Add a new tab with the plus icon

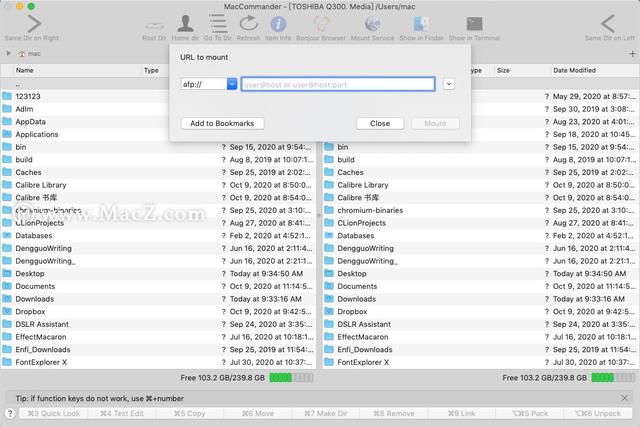coord(632,53)
